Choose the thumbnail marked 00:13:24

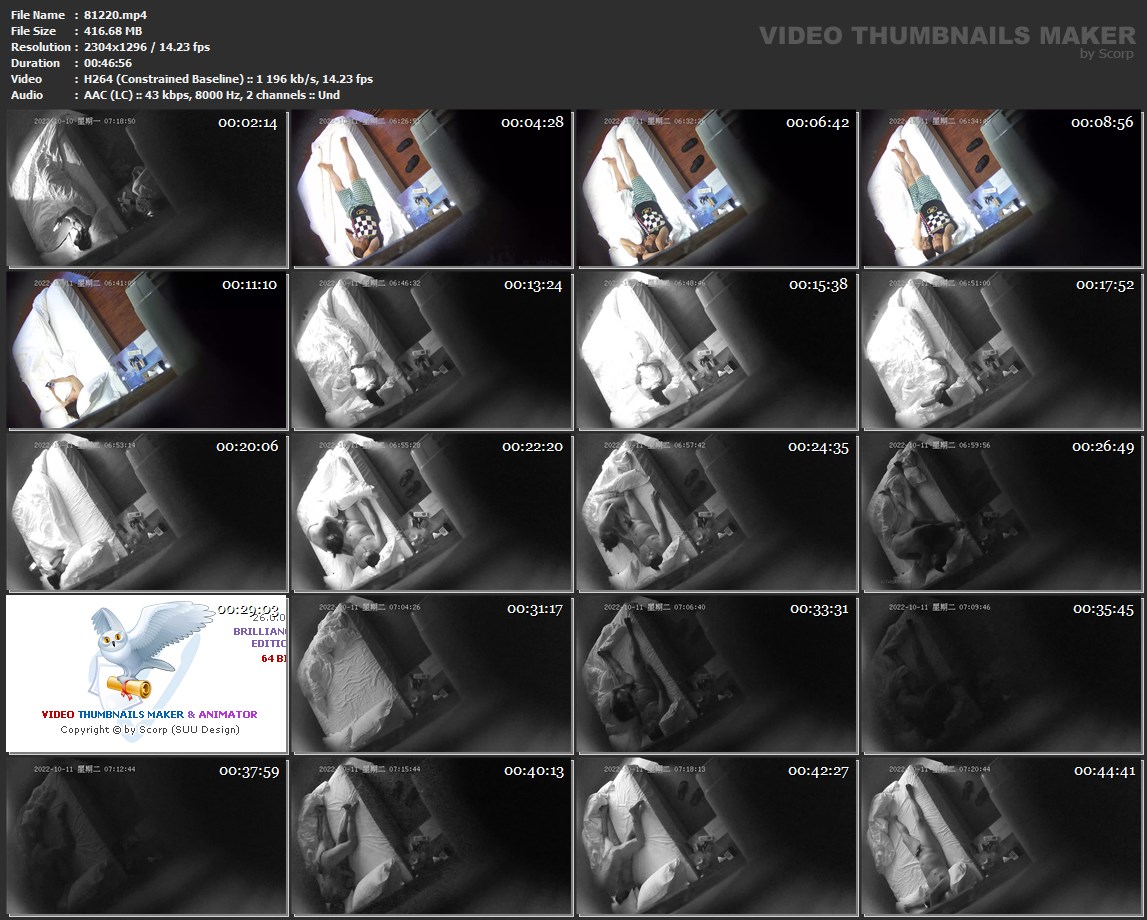tap(432, 350)
